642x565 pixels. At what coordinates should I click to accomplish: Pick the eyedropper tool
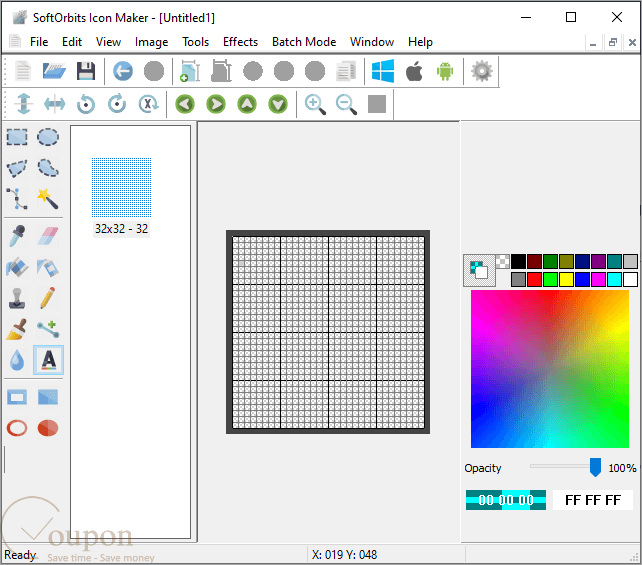(x=17, y=236)
